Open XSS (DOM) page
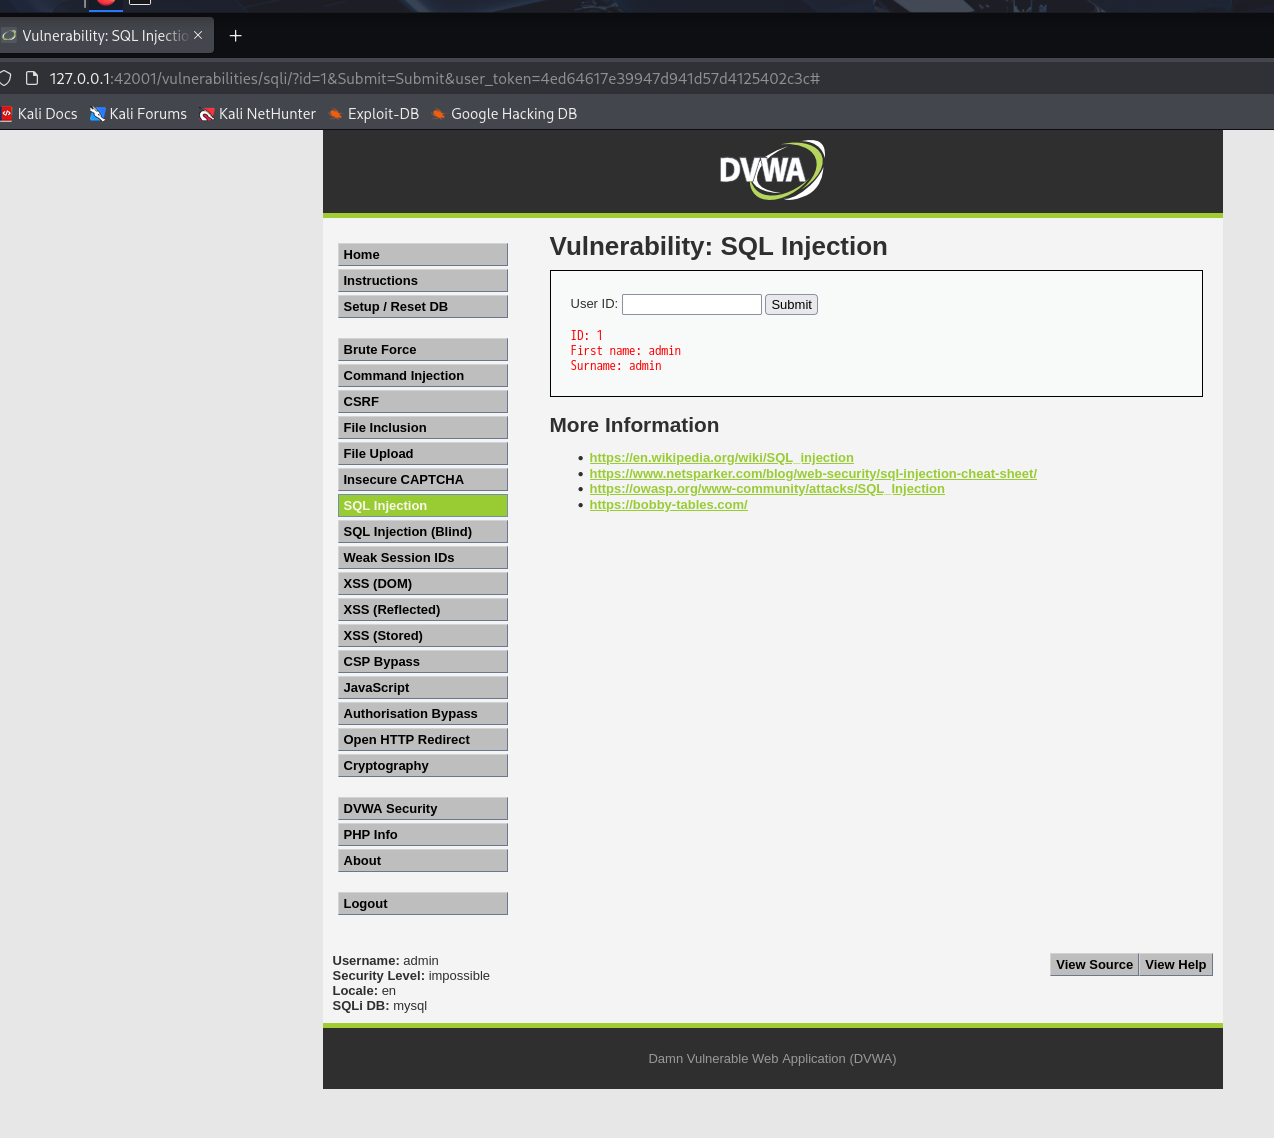This screenshot has width=1274, height=1138. (x=423, y=583)
